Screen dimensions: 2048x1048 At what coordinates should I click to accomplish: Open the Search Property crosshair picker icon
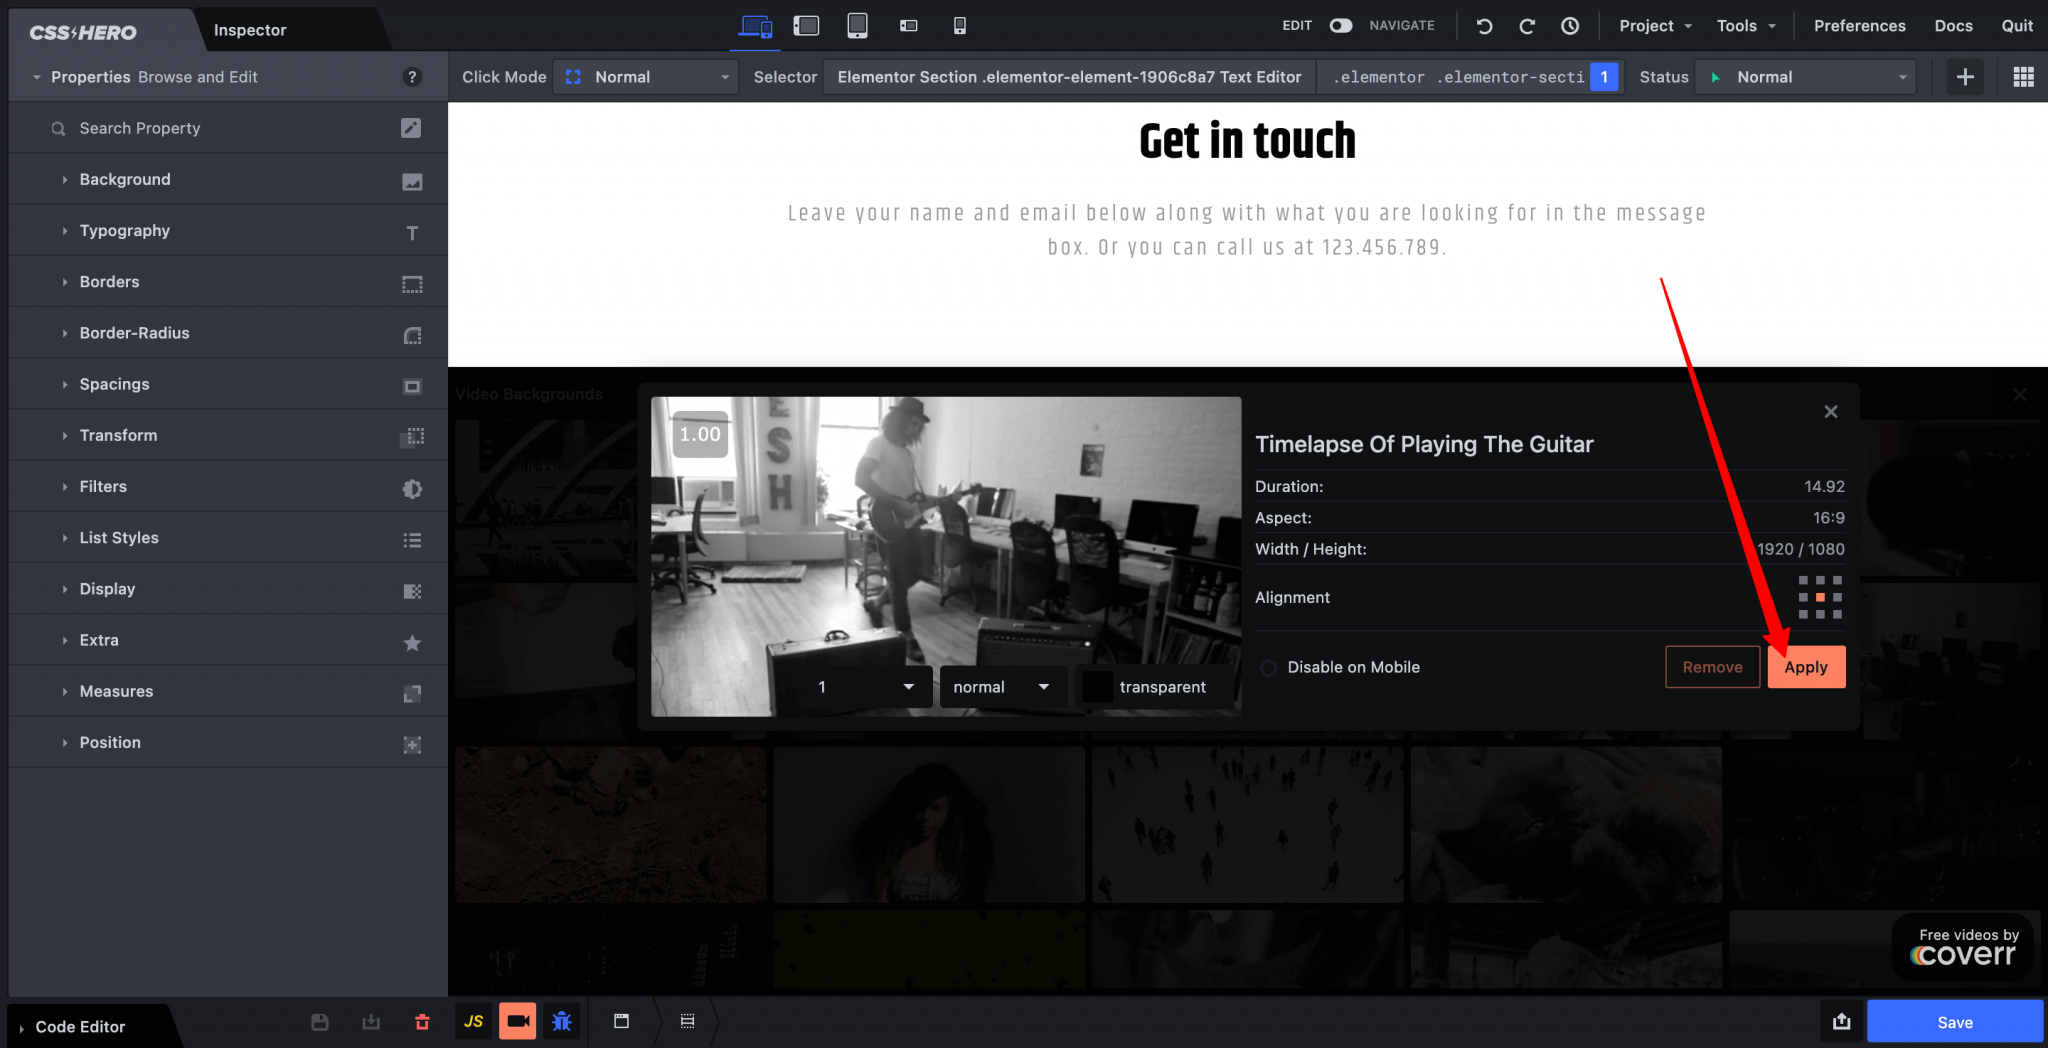click(411, 128)
